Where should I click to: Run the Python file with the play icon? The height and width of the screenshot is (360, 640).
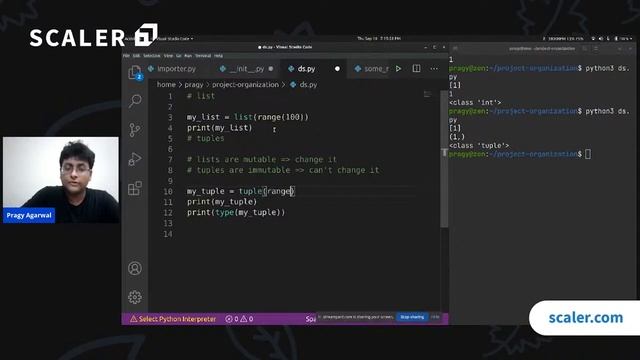398,69
